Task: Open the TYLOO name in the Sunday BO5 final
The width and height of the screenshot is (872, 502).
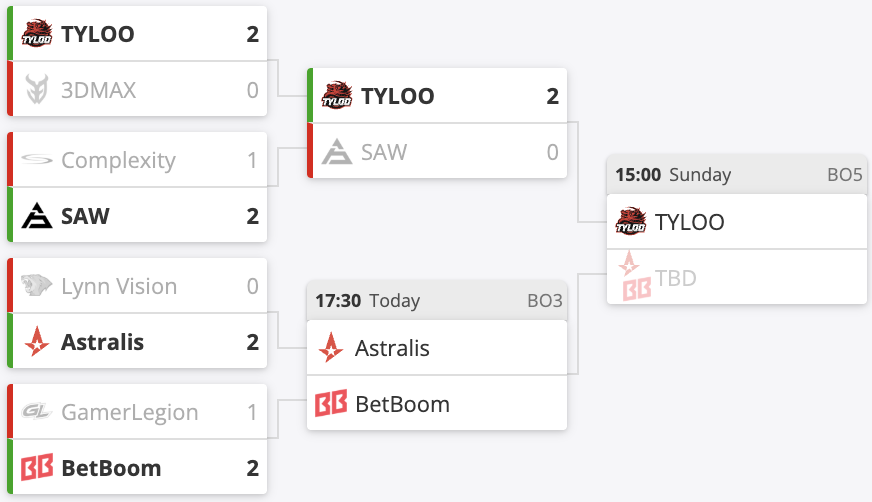Action: 690,222
